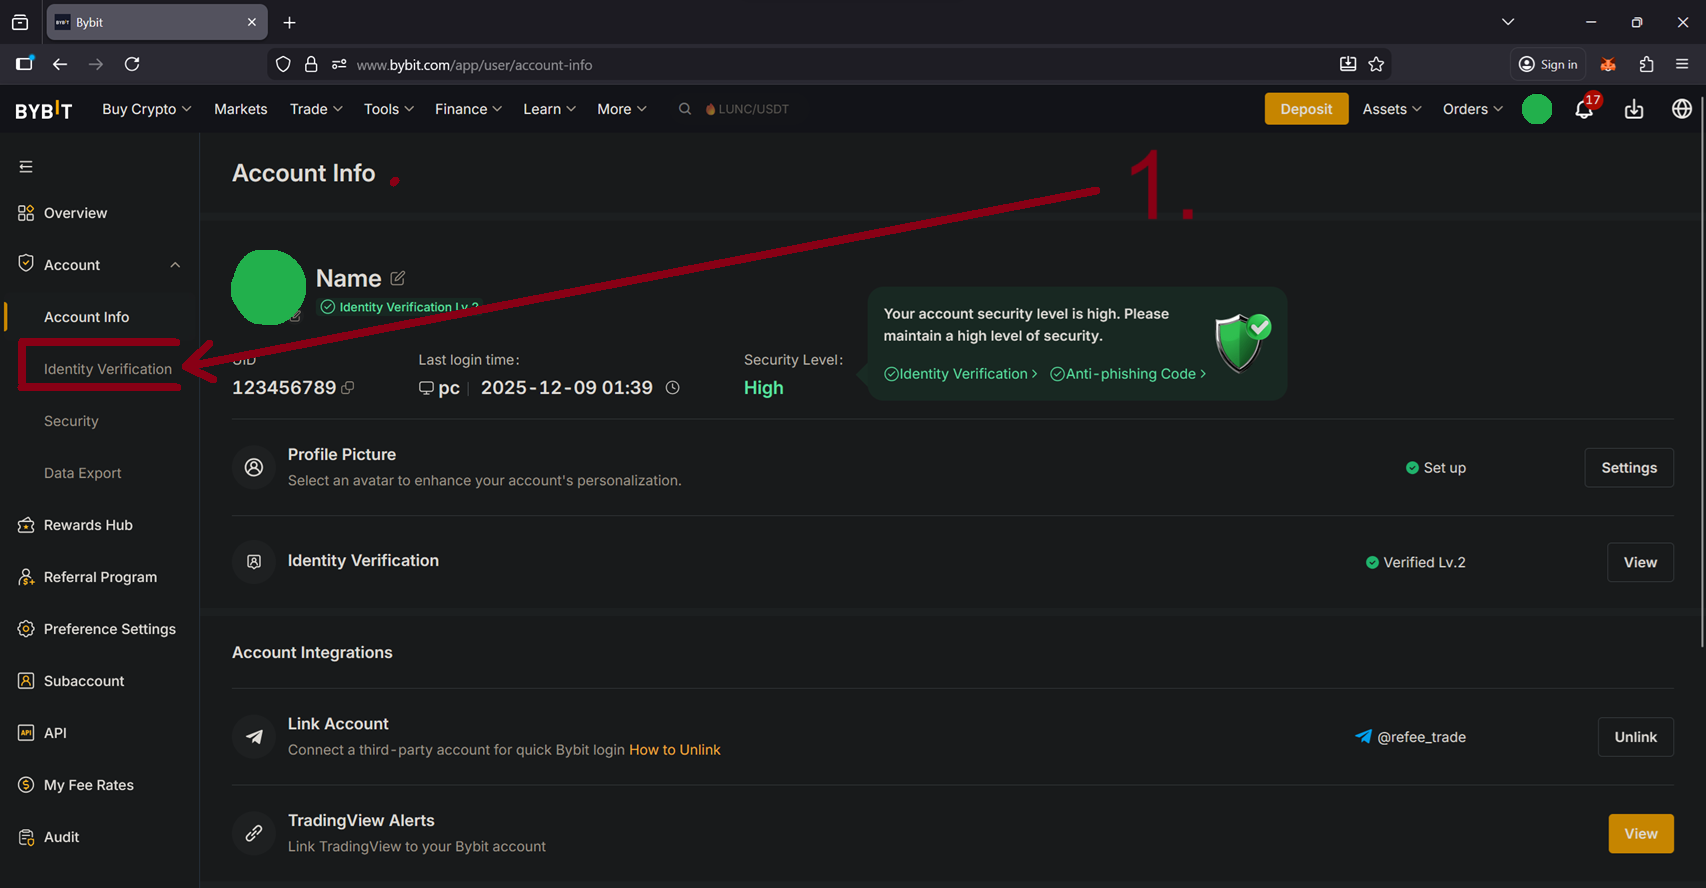View login history clock icon
This screenshot has width=1706, height=888.
pyautogui.click(x=673, y=388)
